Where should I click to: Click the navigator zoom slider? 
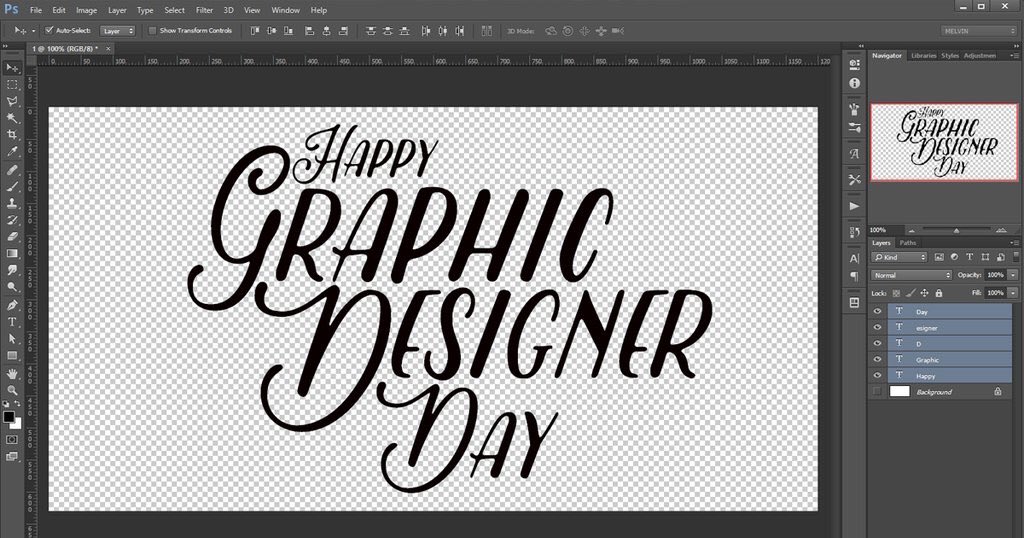956,230
